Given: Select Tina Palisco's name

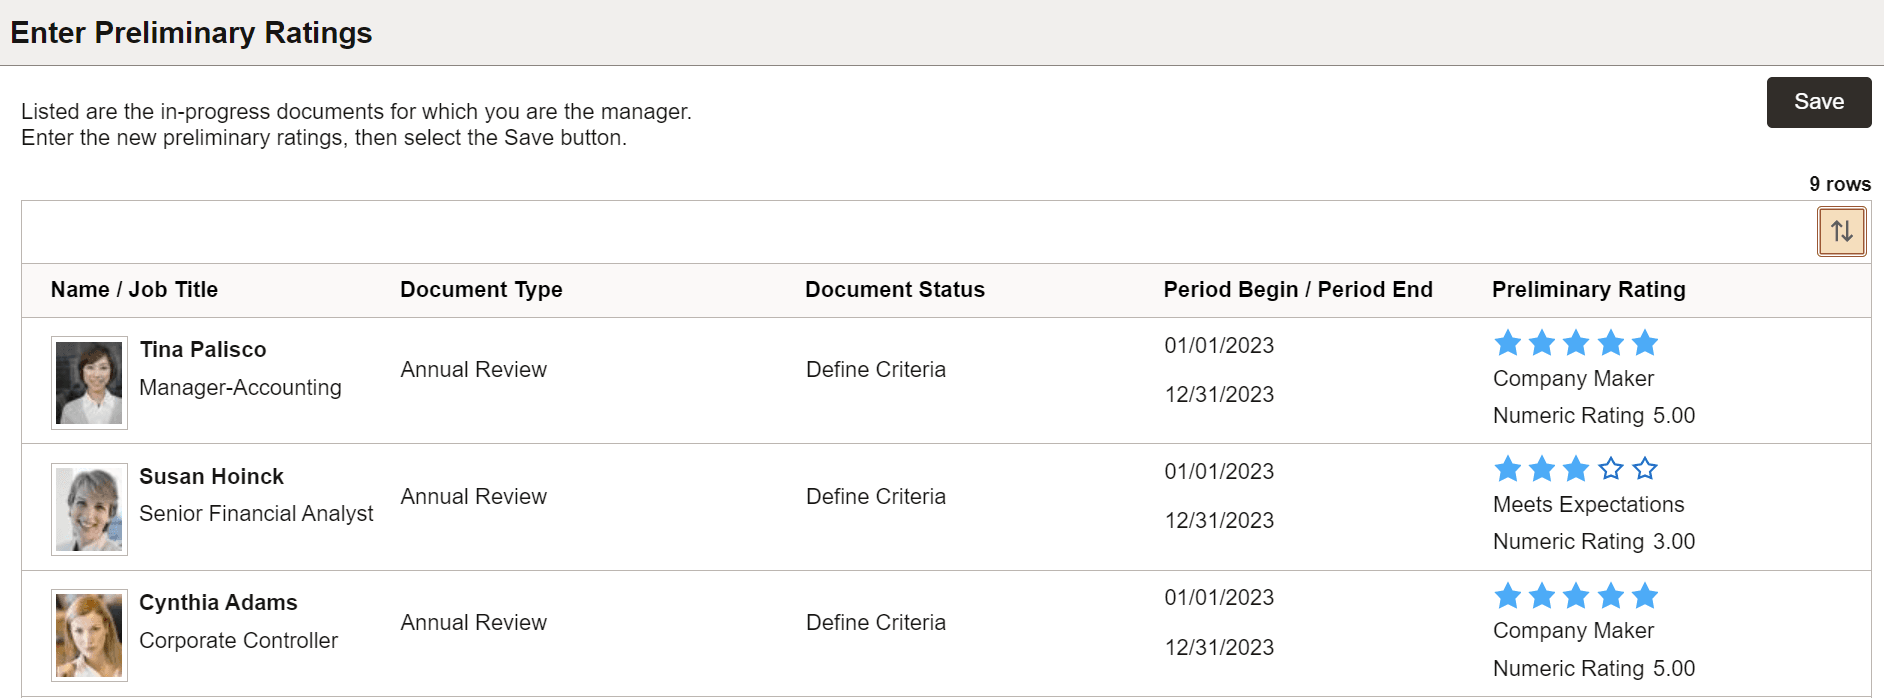Looking at the screenshot, I should coord(203,350).
